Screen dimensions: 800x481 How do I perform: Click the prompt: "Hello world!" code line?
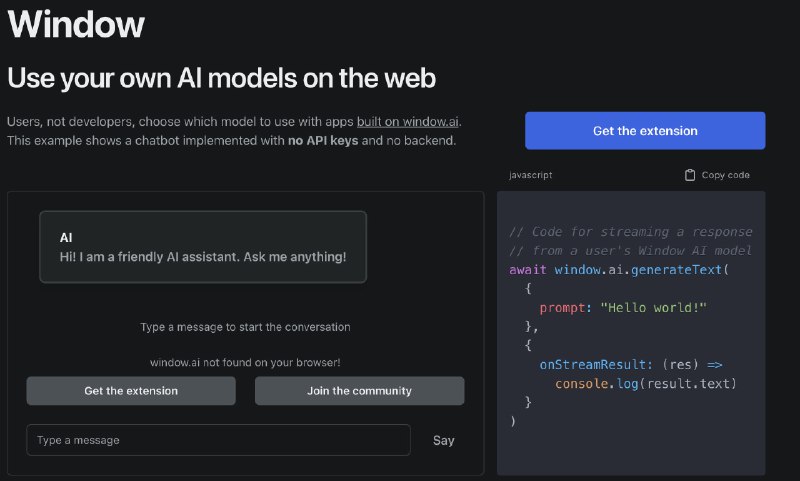[623, 308]
